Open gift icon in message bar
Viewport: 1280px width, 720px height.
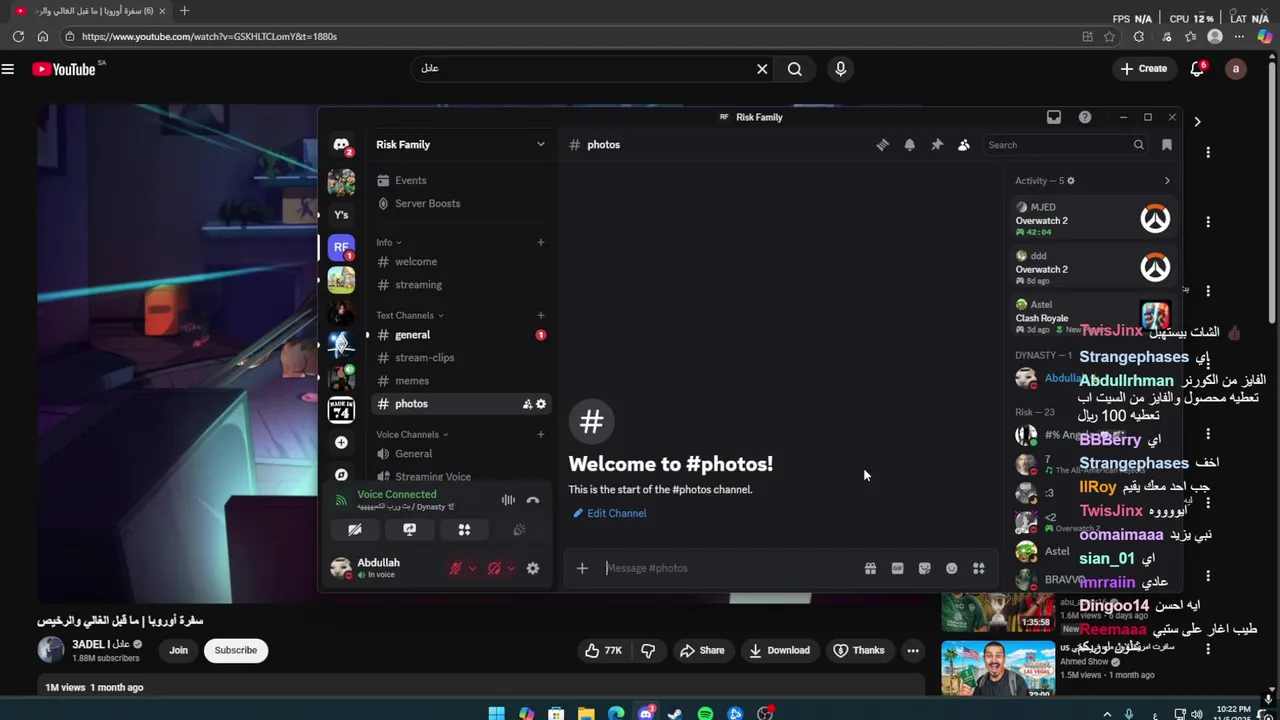(870, 568)
